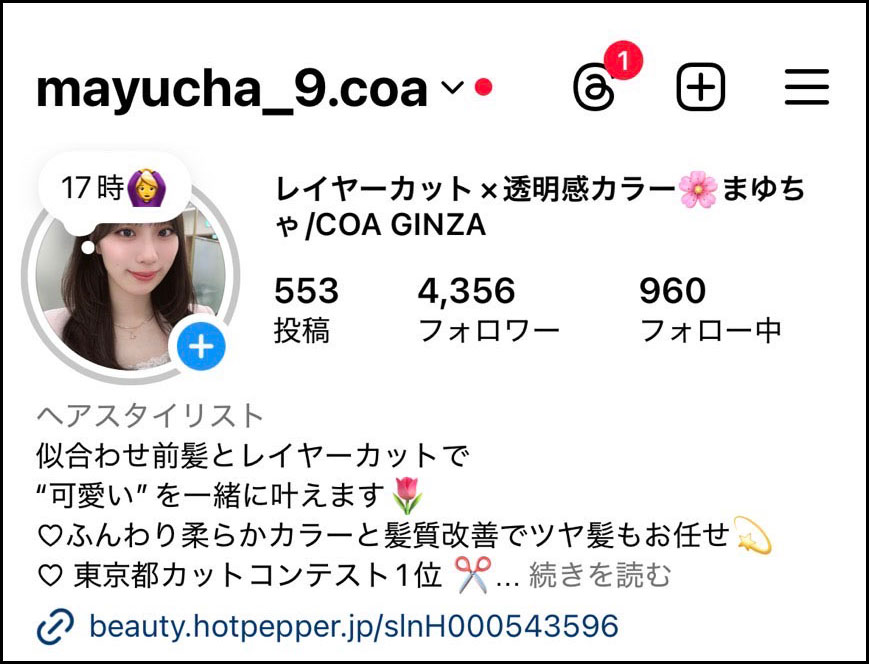This screenshot has height=664, width=869.
Task: Tap the 17時 note bubble
Action: (x=115, y=187)
